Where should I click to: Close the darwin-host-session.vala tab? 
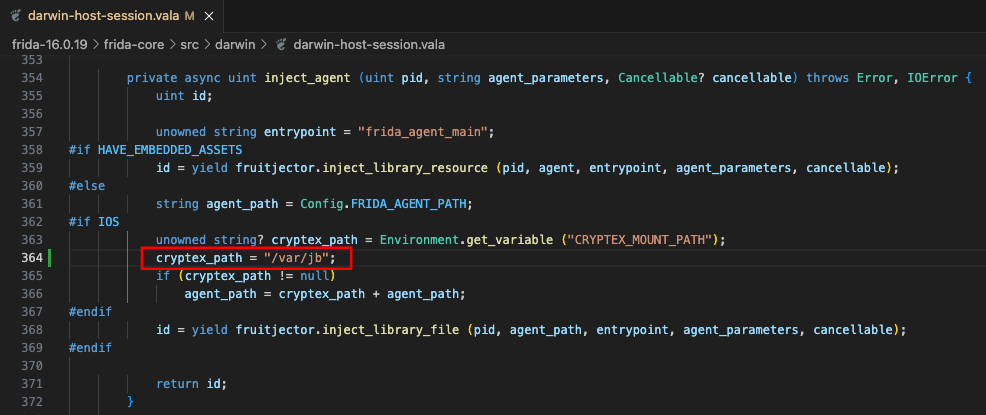pyautogui.click(x=209, y=16)
